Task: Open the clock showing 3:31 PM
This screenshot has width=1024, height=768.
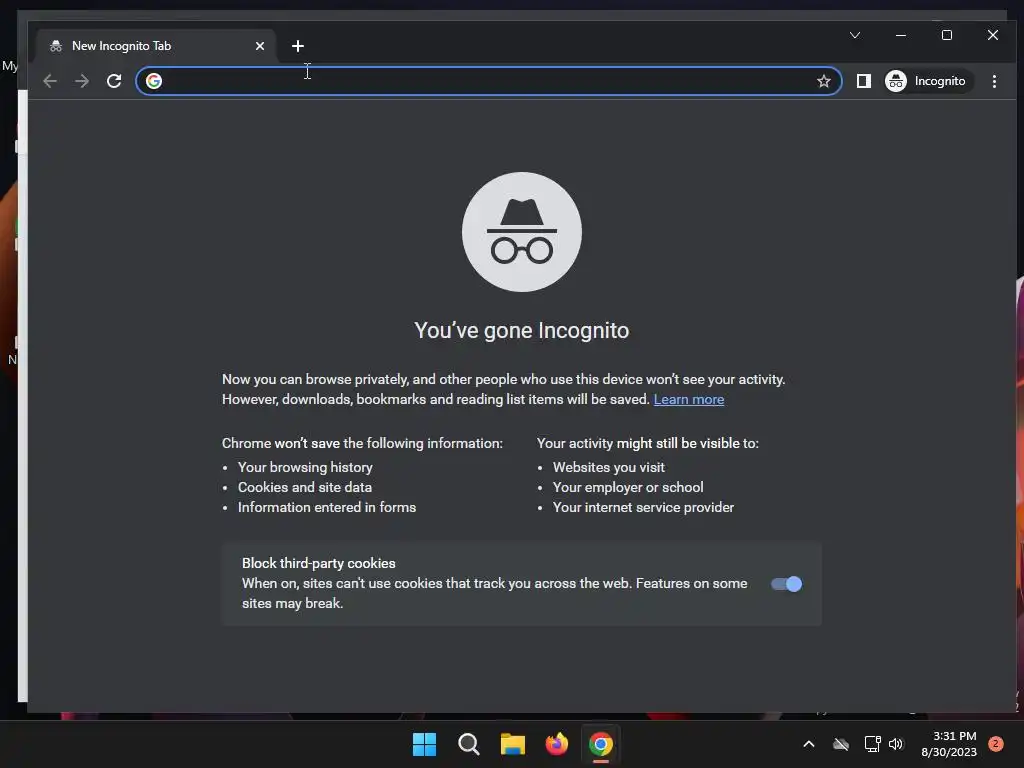Action: coord(949,744)
